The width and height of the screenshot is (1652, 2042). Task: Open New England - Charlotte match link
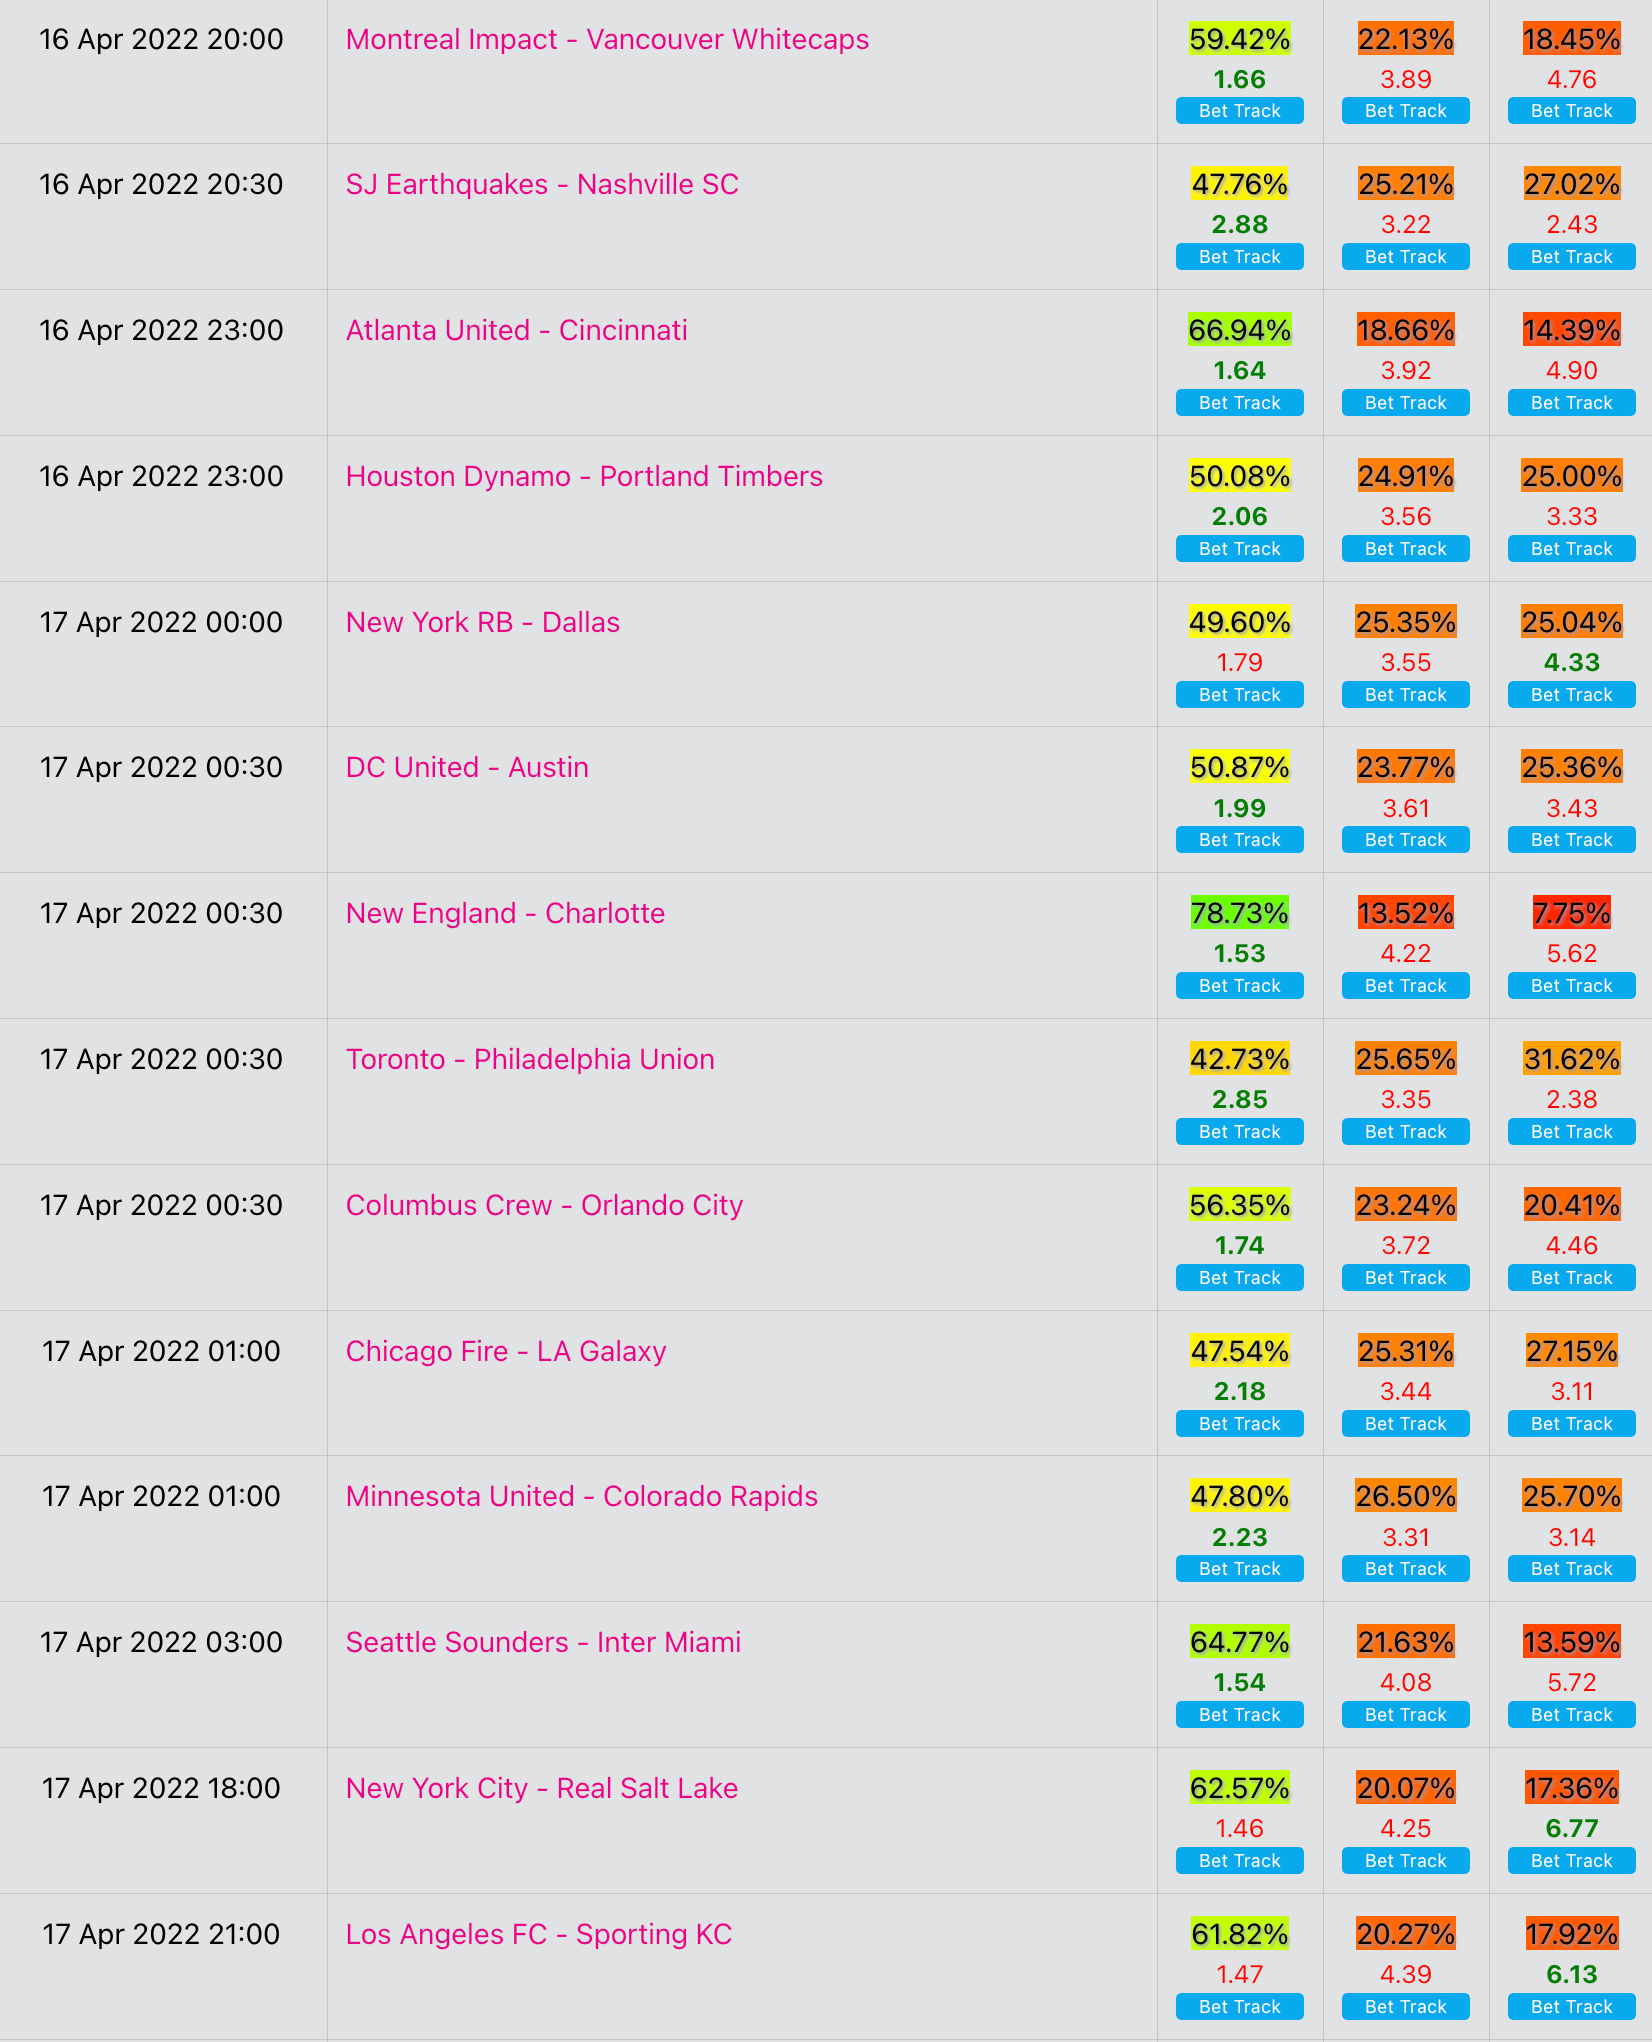point(505,914)
